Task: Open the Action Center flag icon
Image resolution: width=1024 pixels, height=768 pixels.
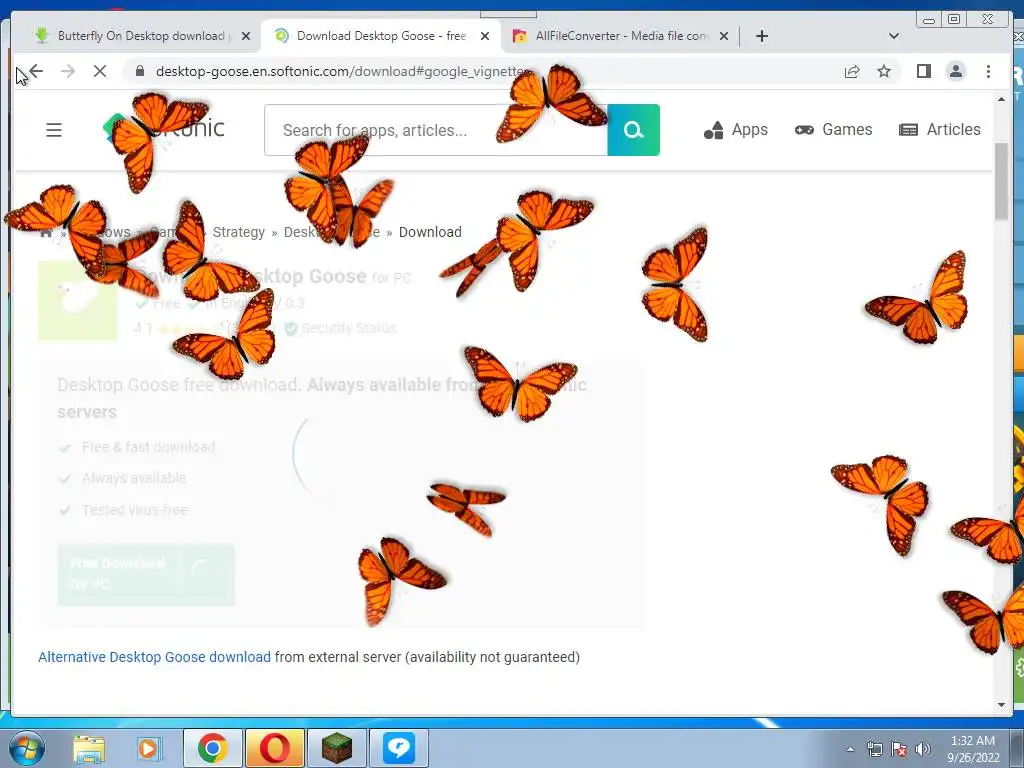Action: 899,748
